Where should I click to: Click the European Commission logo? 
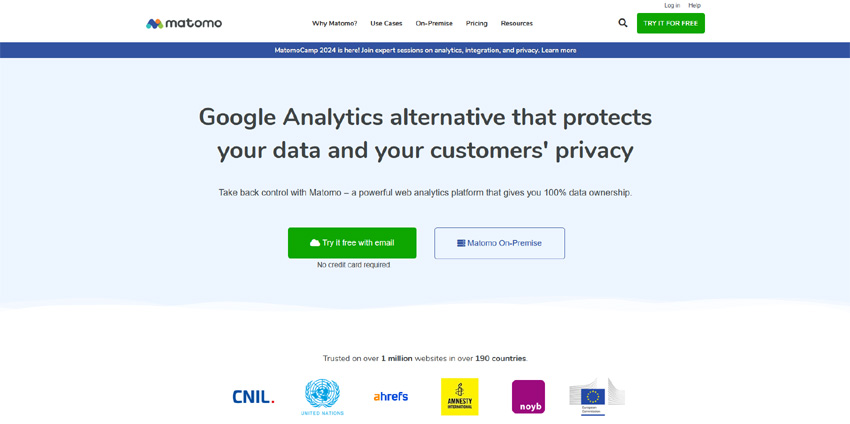[596, 397]
